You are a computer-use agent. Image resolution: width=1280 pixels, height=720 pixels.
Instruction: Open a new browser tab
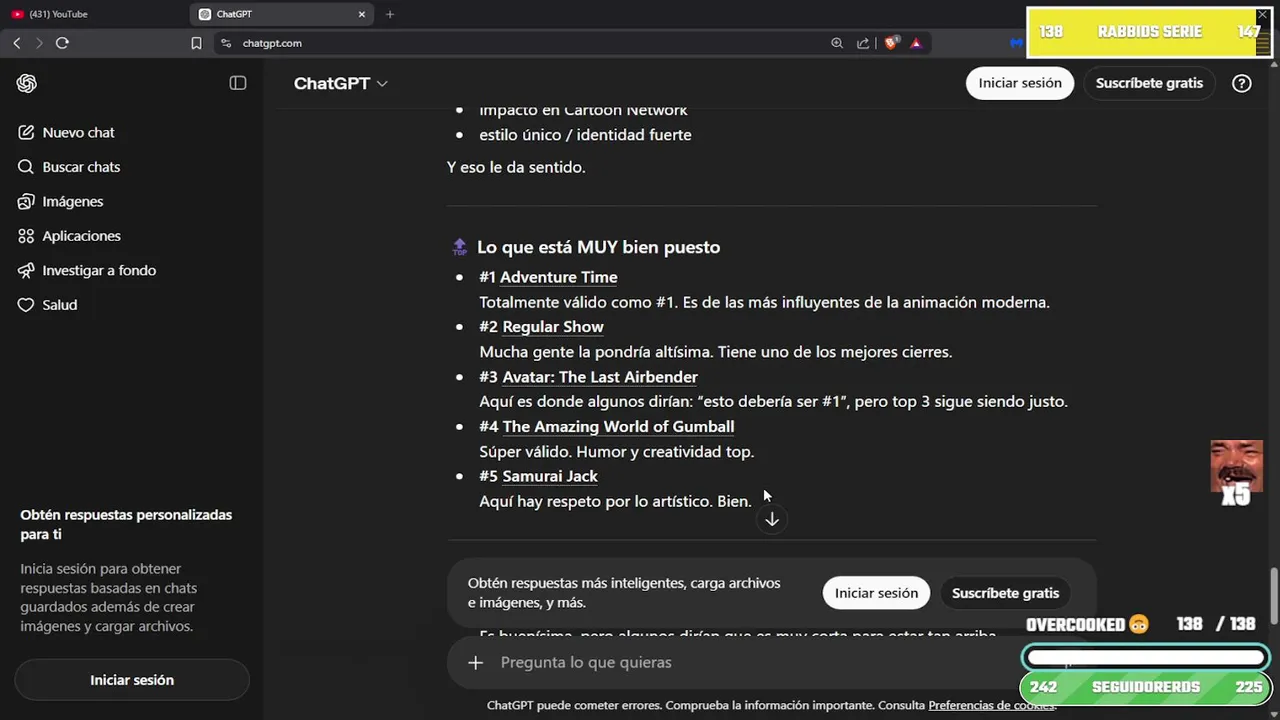click(390, 14)
